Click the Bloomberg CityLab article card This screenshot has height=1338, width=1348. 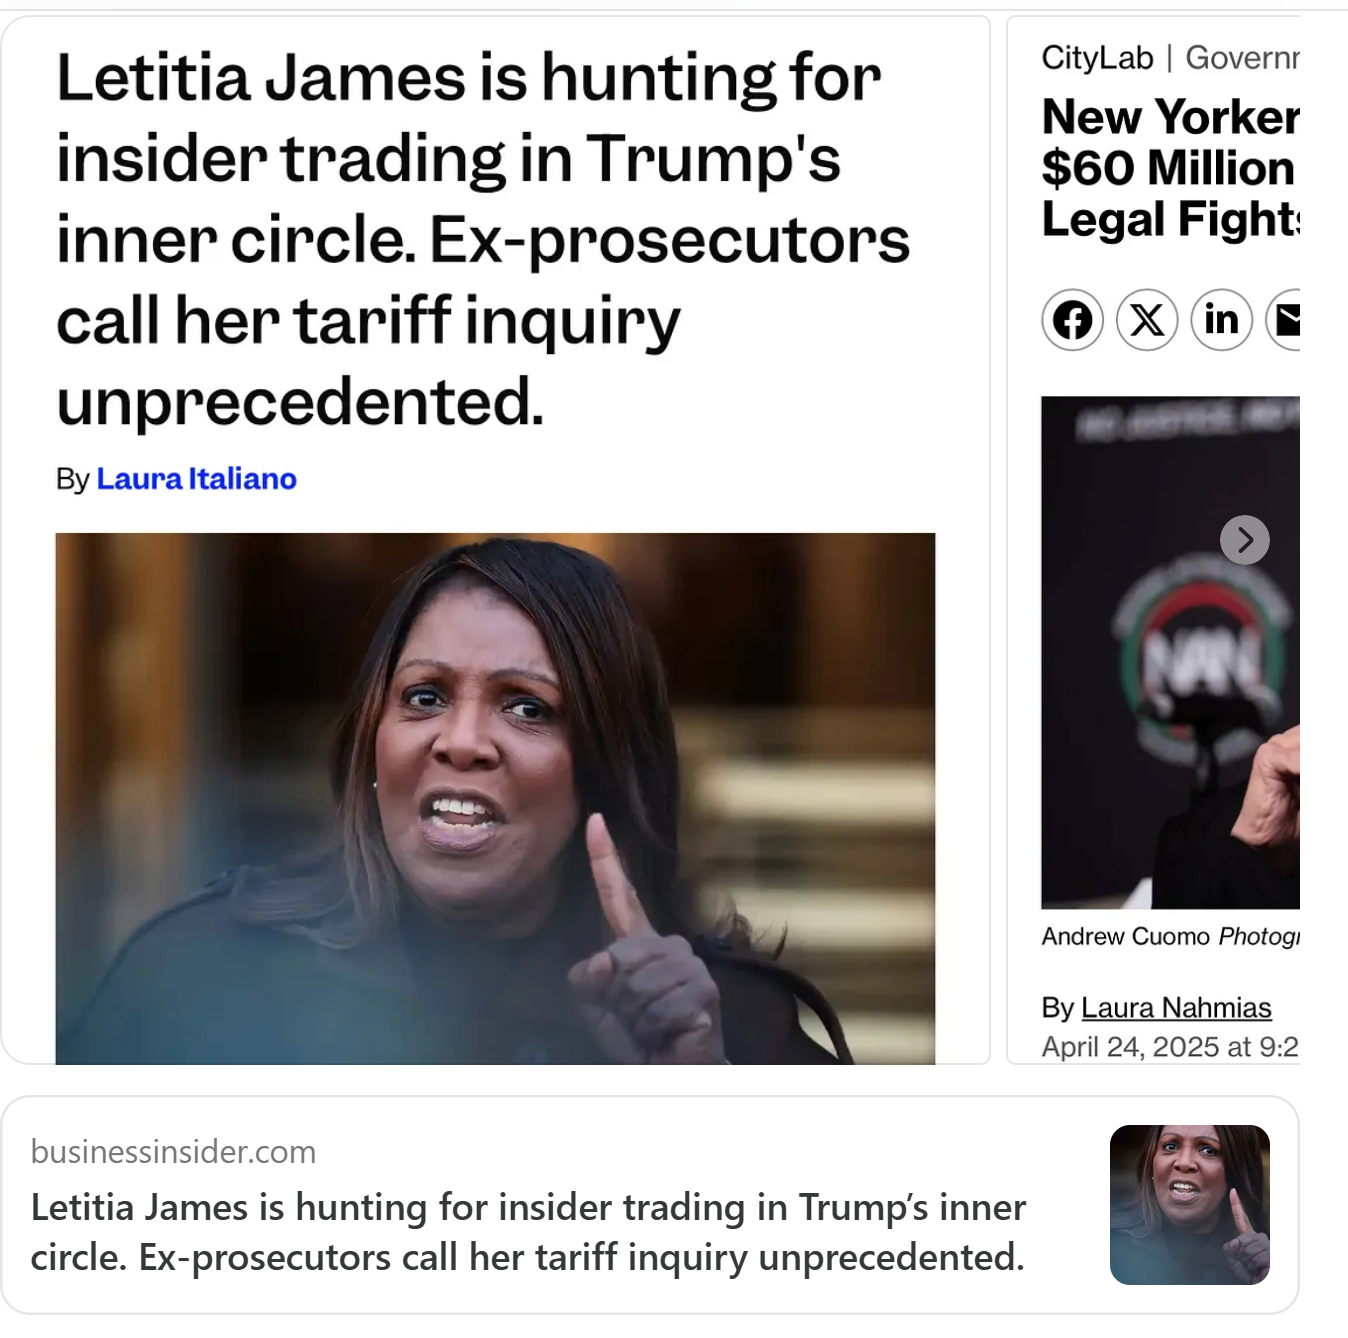point(1154,540)
